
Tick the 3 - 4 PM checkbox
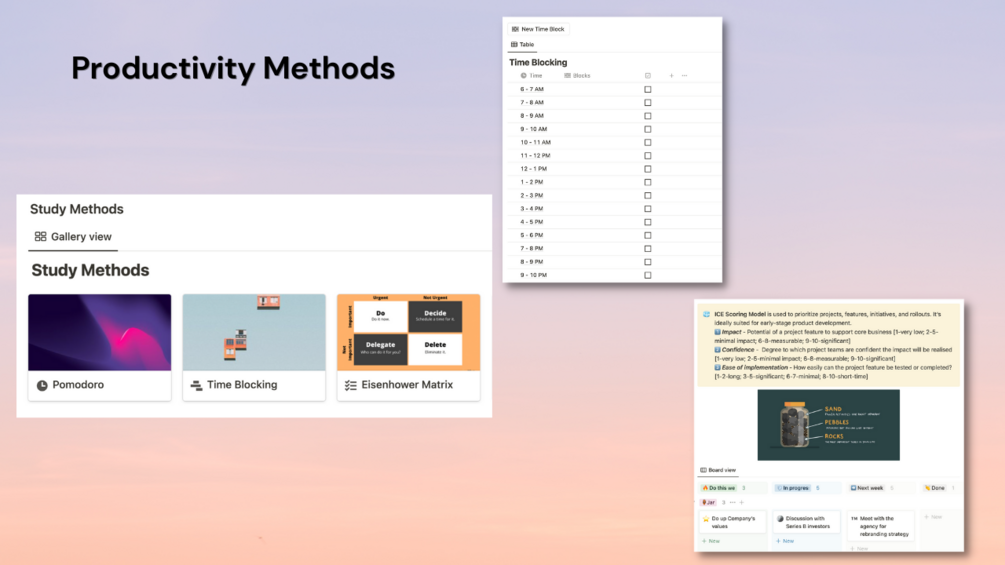[x=648, y=209]
